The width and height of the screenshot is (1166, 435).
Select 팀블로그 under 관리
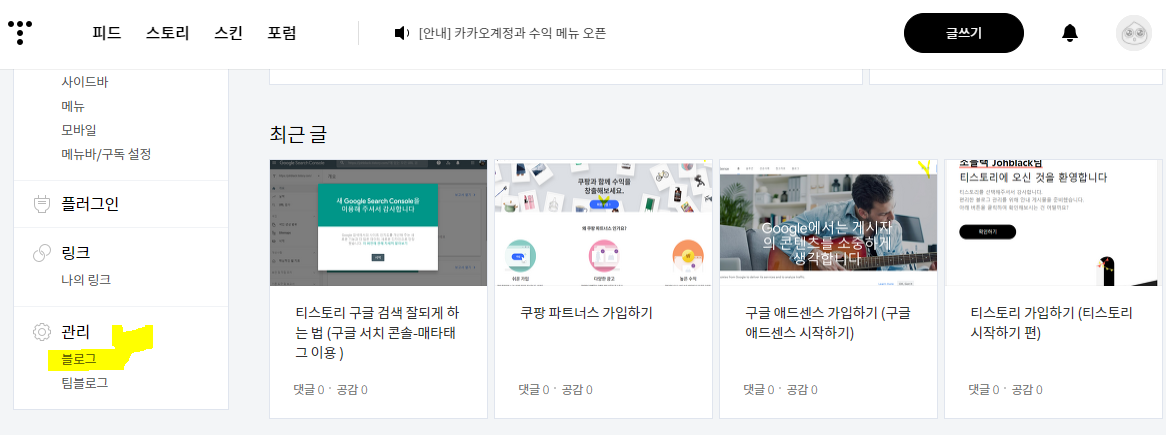85,383
